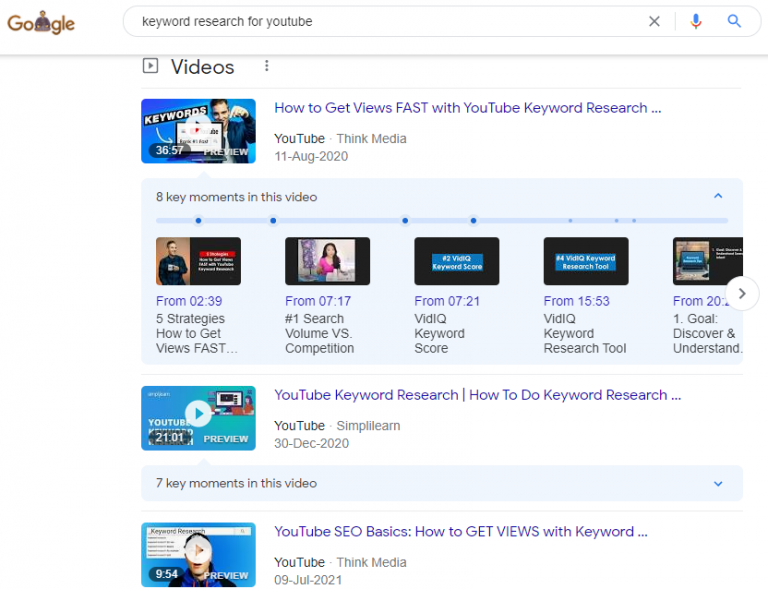This screenshot has height=589, width=768.
Task: Open 'How to Get Views FAST' video link
Action: click(x=468, y=108)
